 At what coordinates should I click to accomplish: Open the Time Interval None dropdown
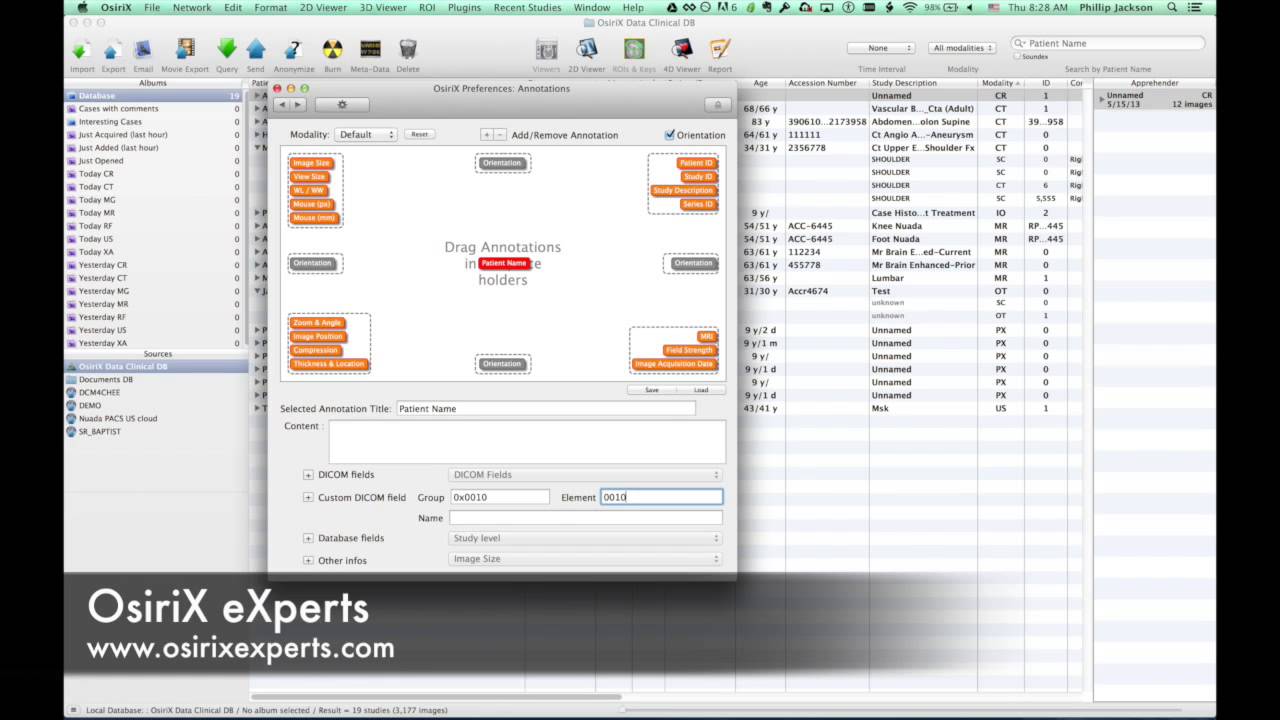pyautogui.click(x=881, y=48)
